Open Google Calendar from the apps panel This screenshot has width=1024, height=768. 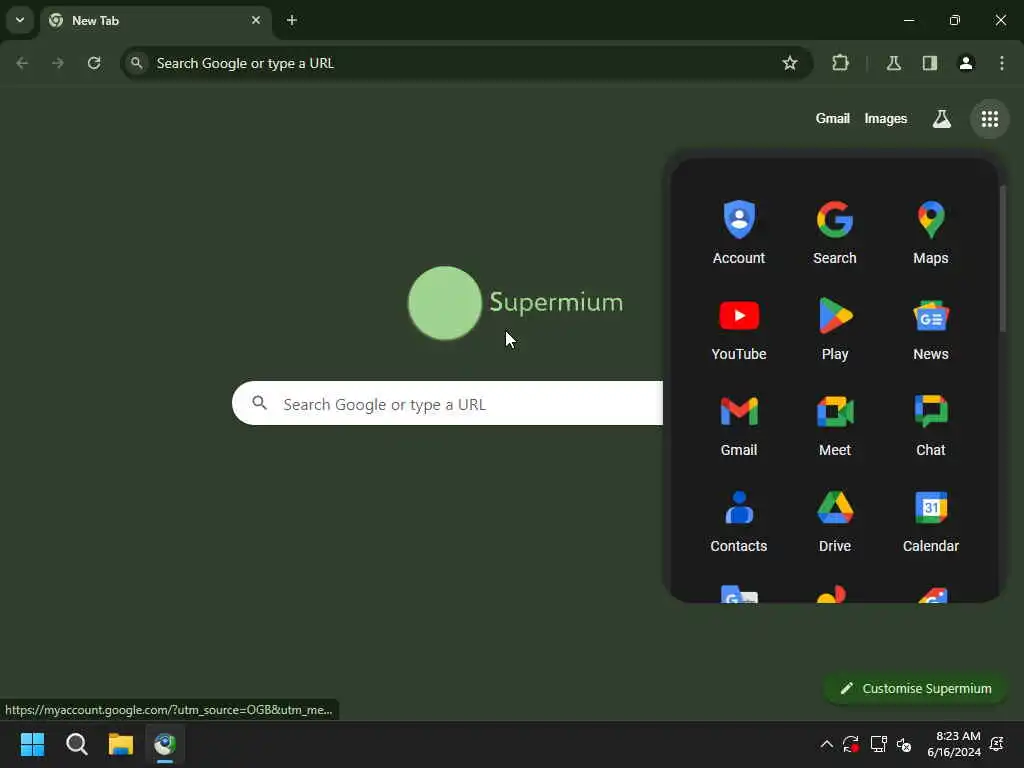tap(931, 520)
